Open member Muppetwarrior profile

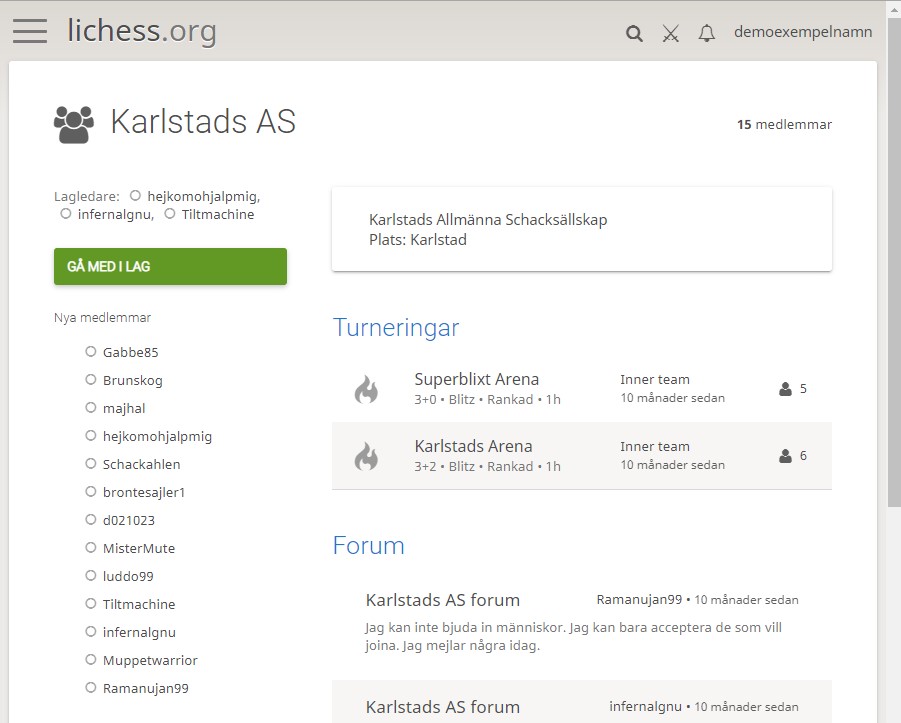point(150,660)
